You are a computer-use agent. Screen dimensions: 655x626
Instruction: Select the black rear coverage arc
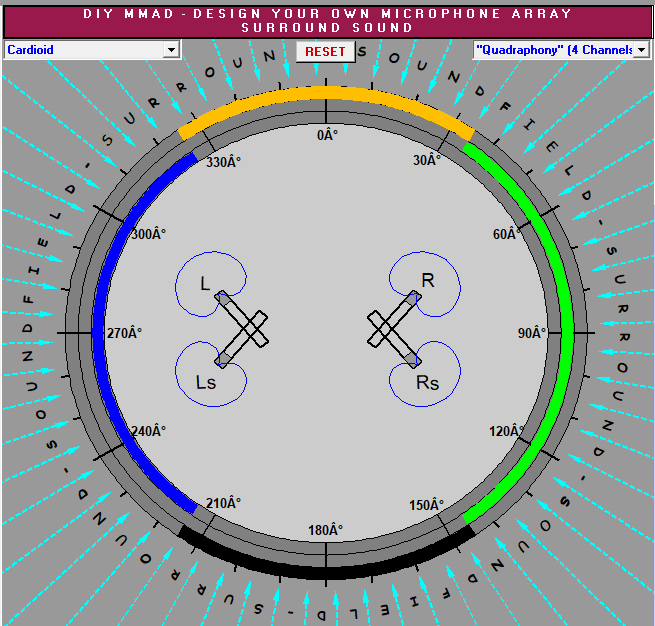(x=326, y=571)
